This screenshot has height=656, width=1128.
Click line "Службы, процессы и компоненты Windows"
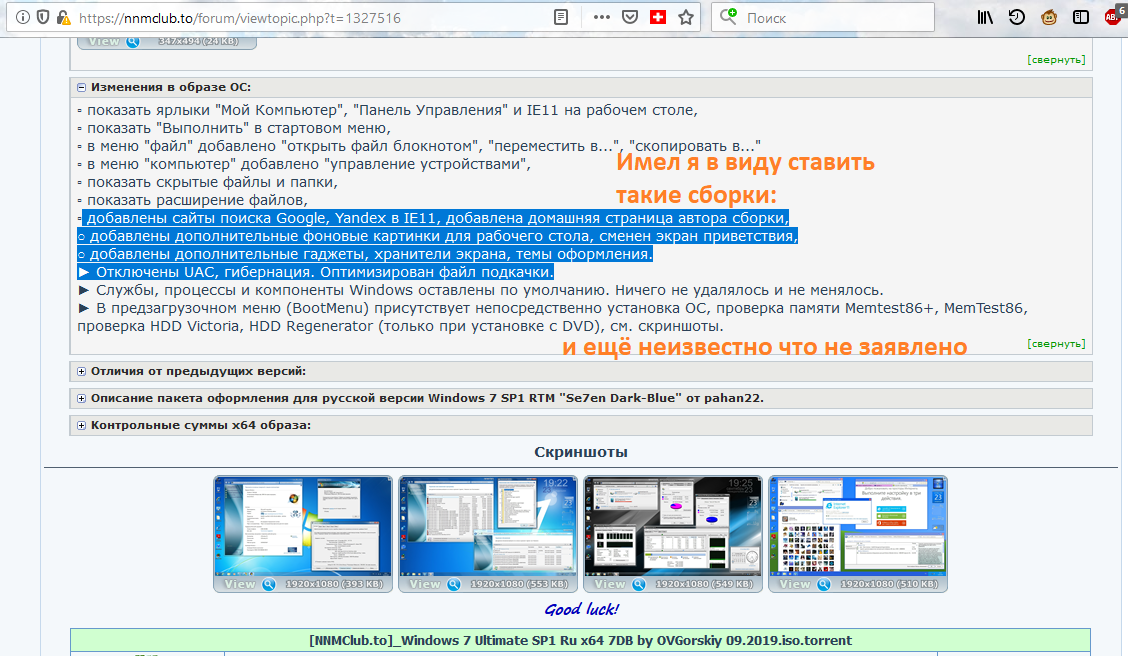click(481, 290)
